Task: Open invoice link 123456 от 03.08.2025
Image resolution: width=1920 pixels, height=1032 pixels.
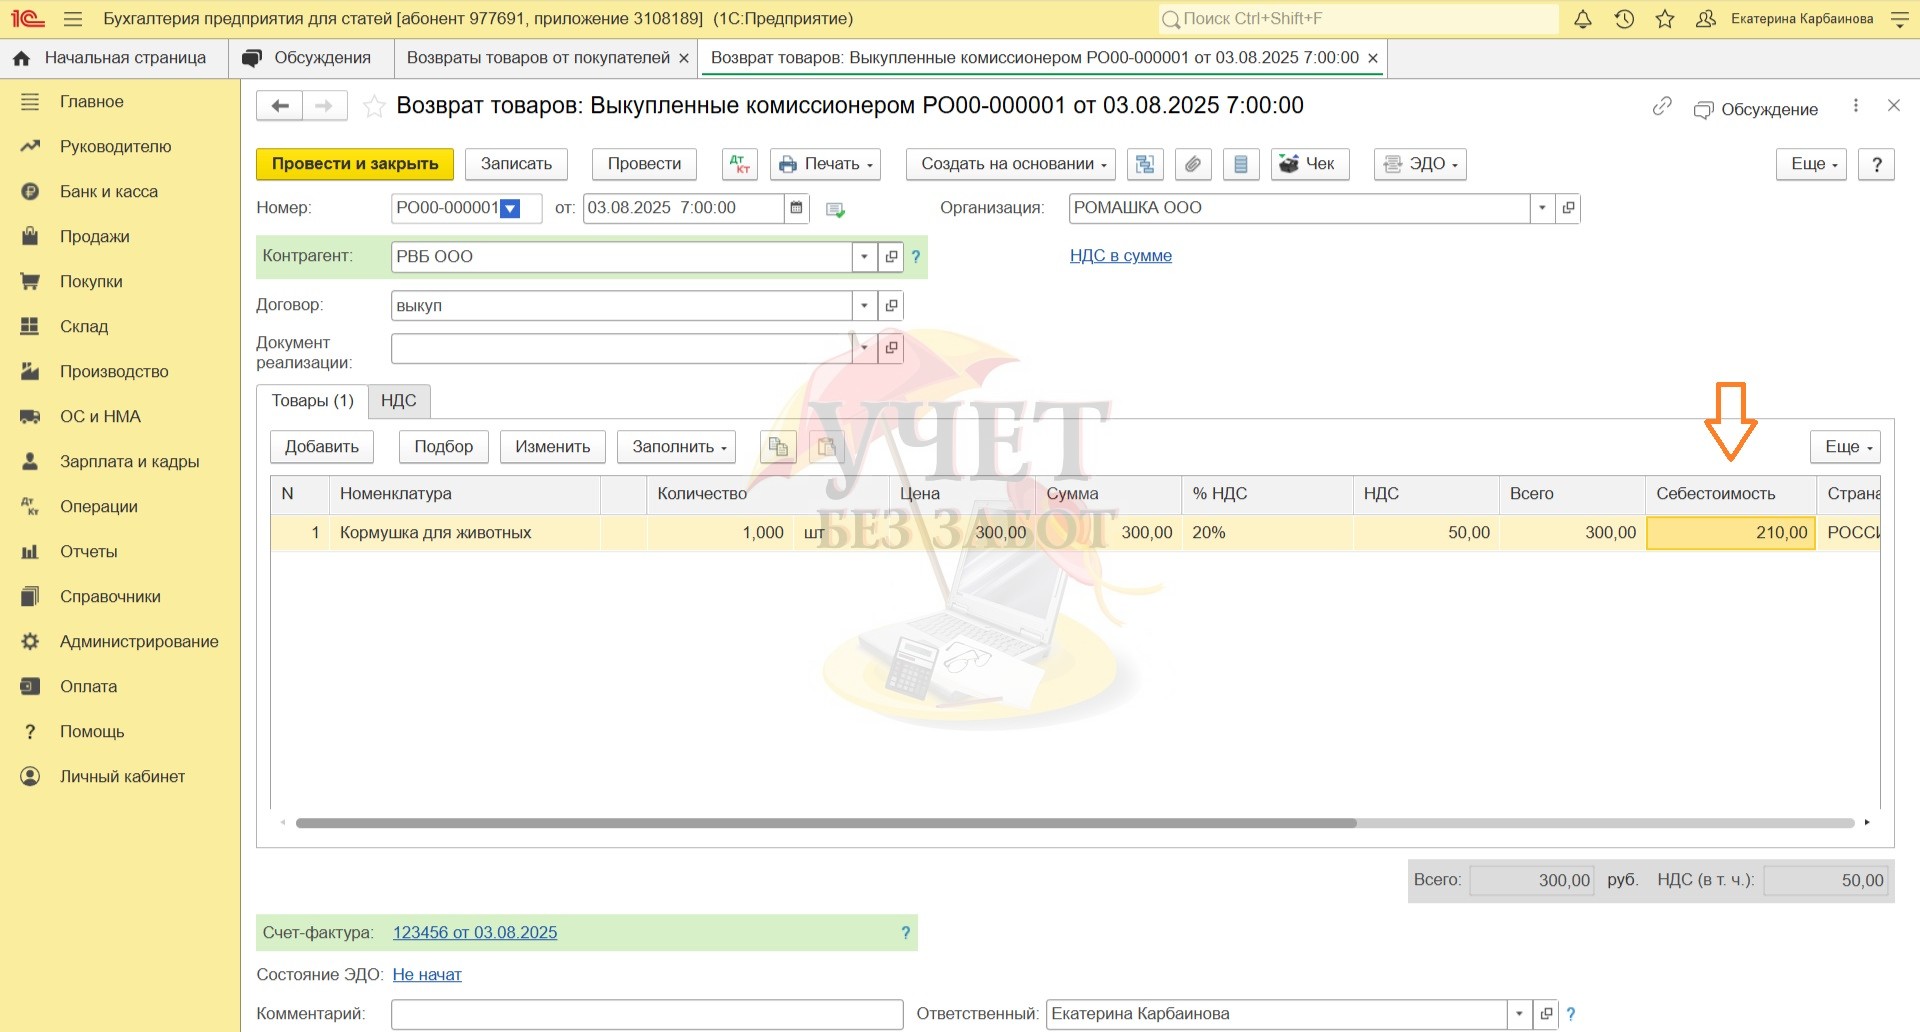Action: click(474, 933)
